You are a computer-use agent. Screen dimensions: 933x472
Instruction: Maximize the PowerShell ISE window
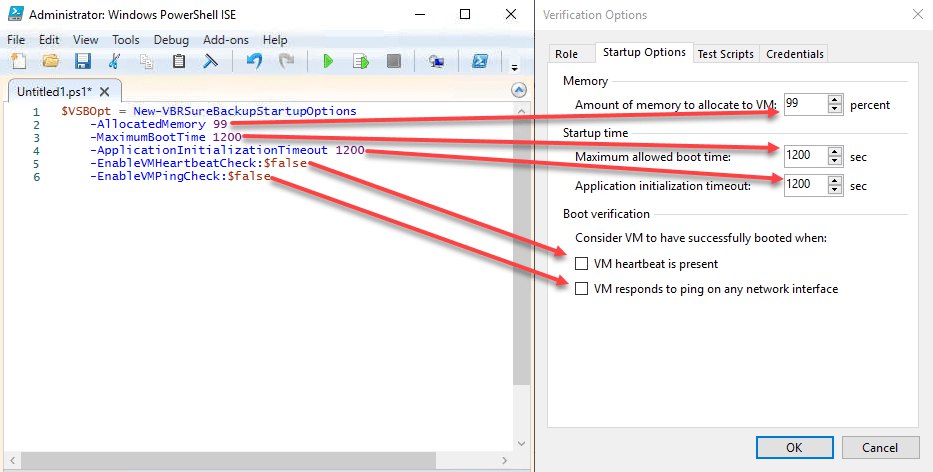pos(465,14)
